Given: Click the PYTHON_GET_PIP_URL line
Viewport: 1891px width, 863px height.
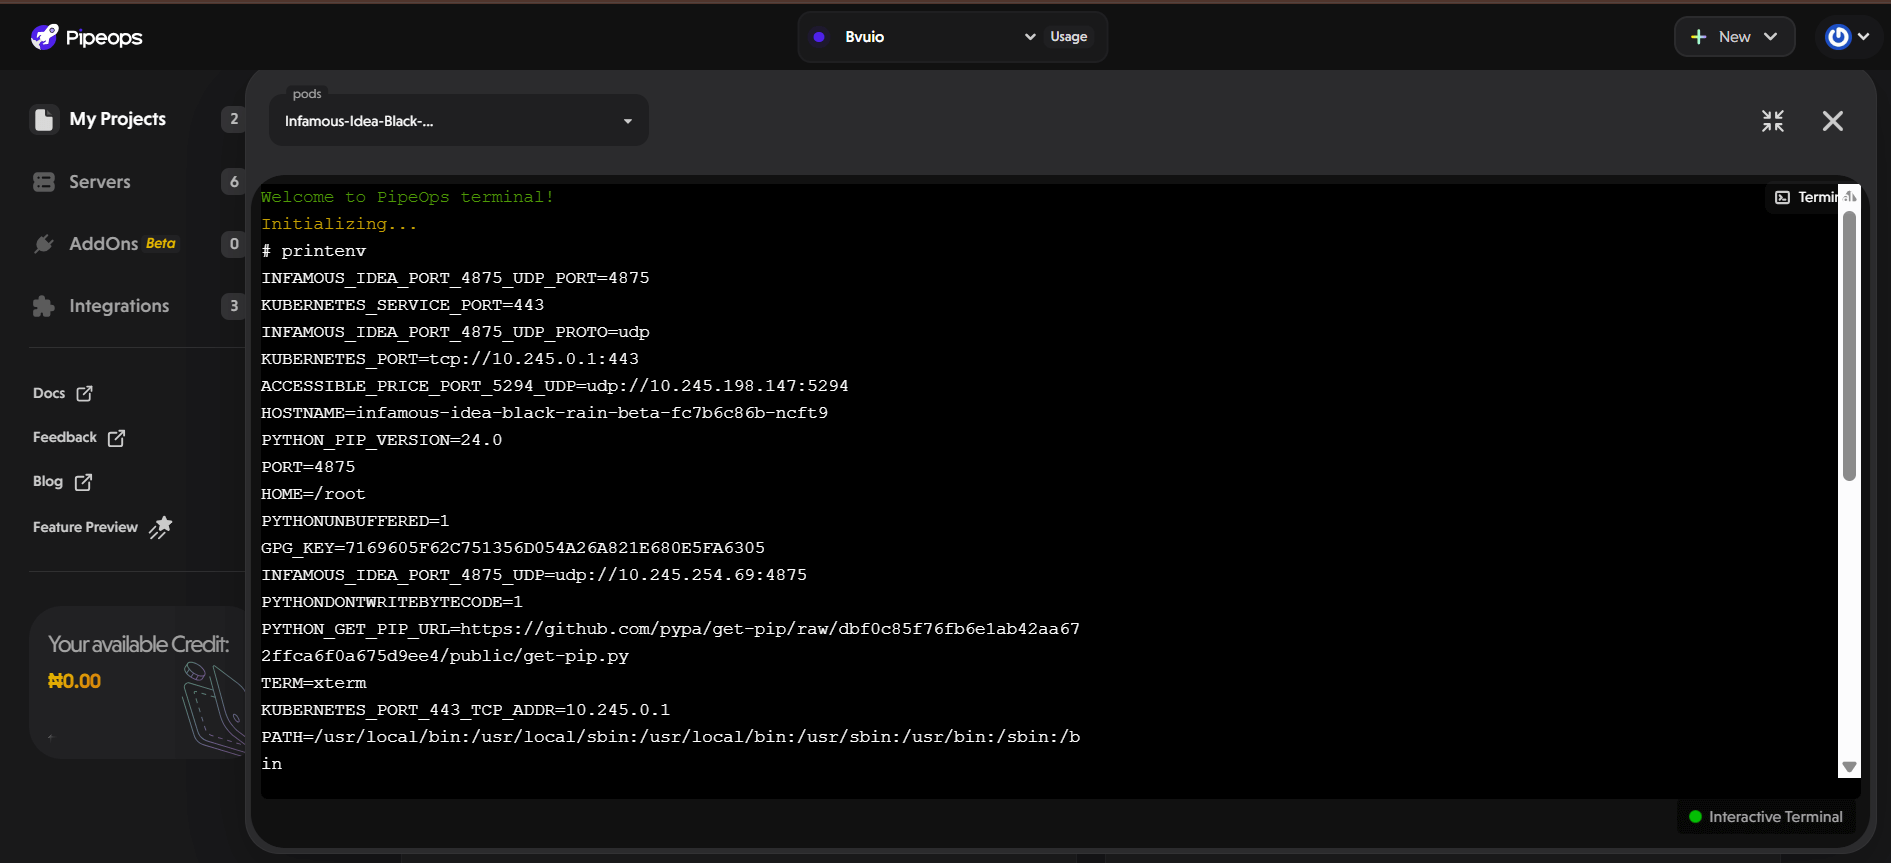Looking at the screenshot, I should tap(671, 642).
